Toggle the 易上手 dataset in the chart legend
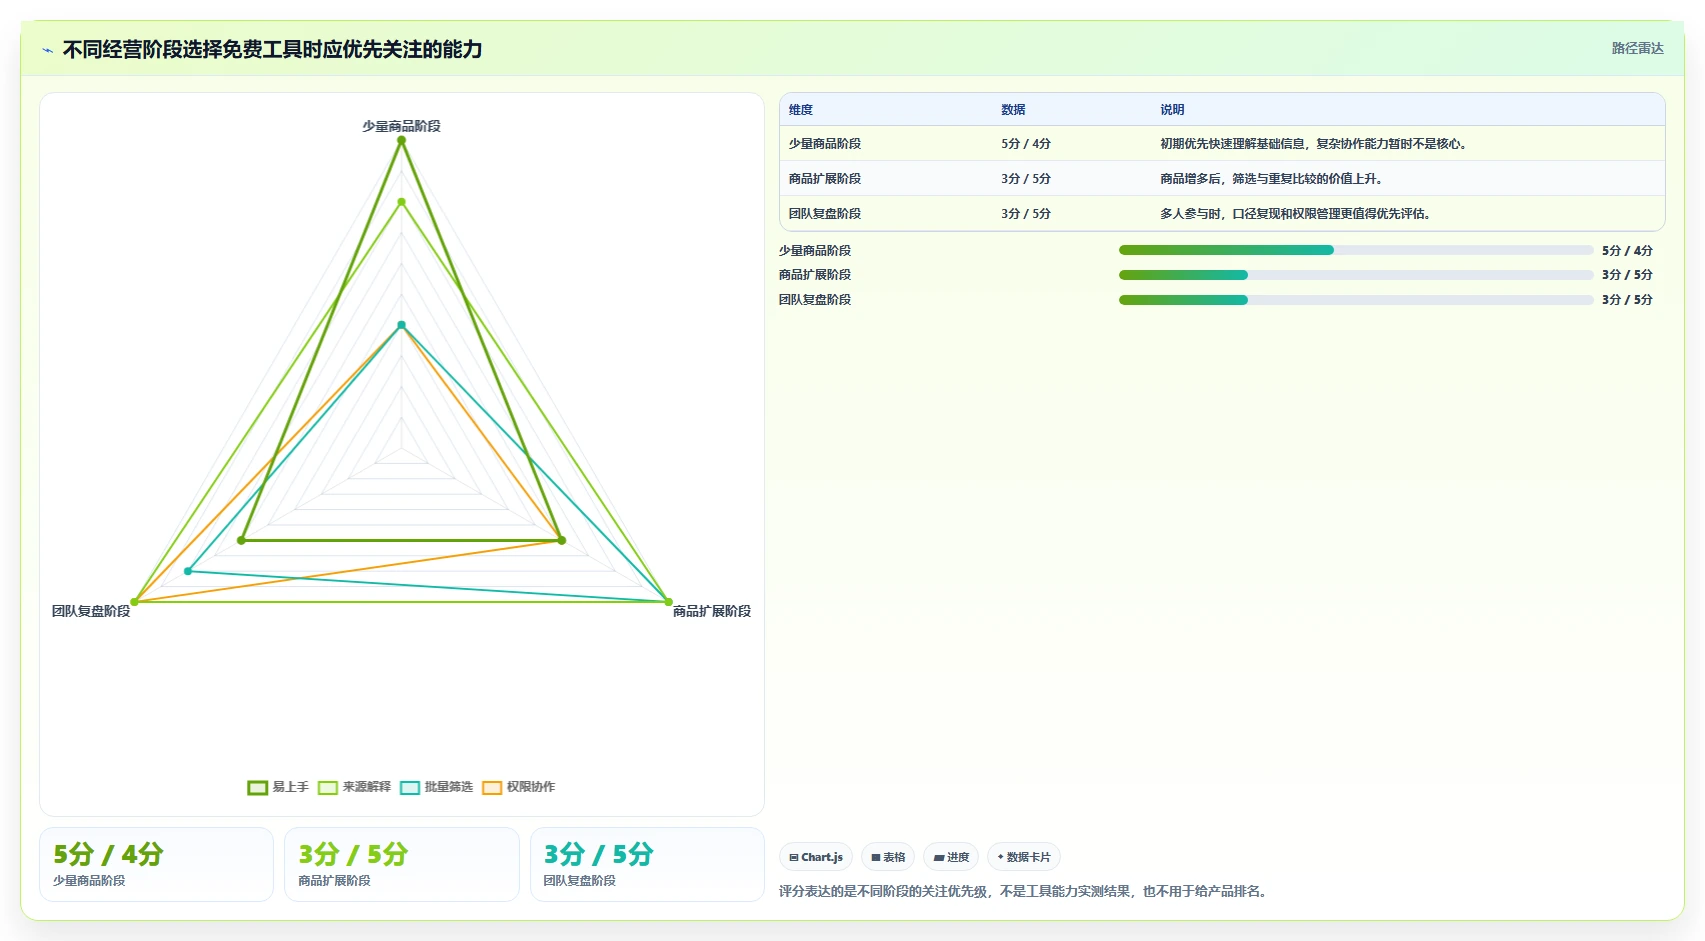The height and width of the screenshot is (941, 1705). [x=278, y=787]
